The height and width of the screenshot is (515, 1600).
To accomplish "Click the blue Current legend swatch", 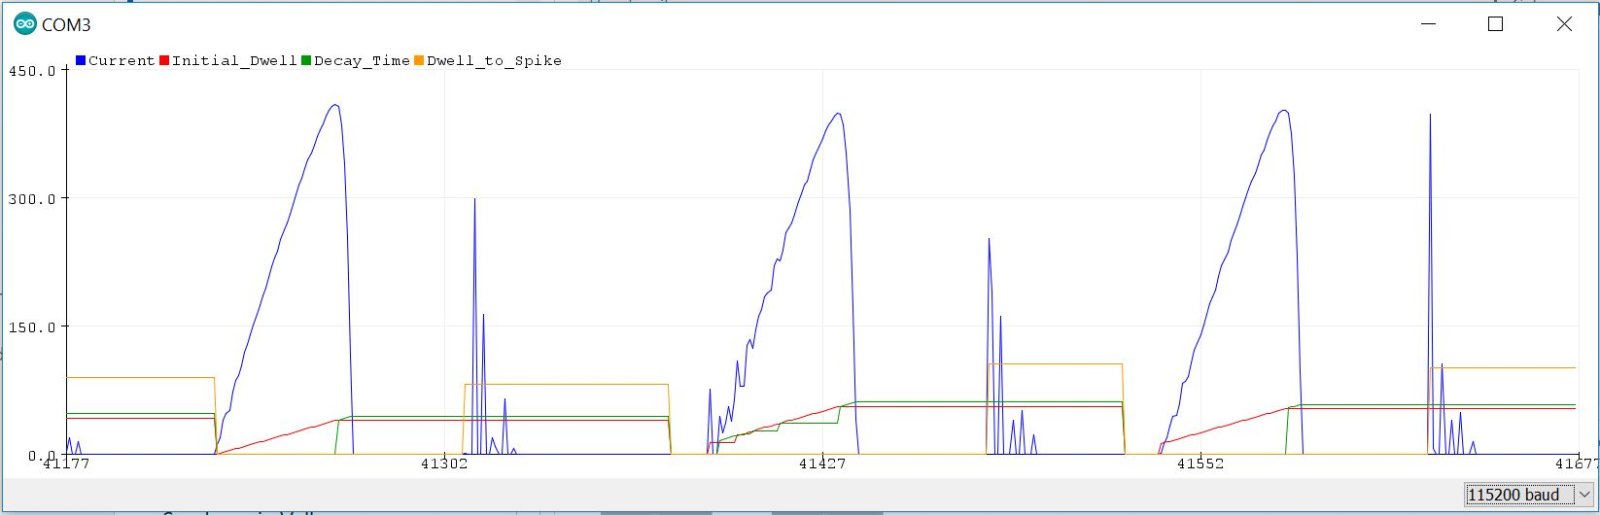I will coord(81,60).
